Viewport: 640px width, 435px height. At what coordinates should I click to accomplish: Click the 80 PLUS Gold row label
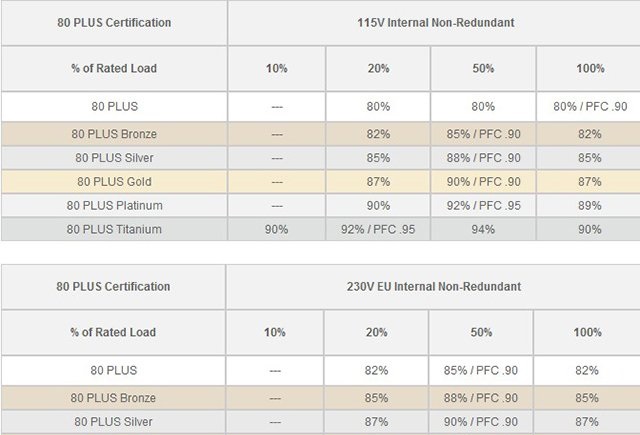pyautogui.click(x=114, y=181)
